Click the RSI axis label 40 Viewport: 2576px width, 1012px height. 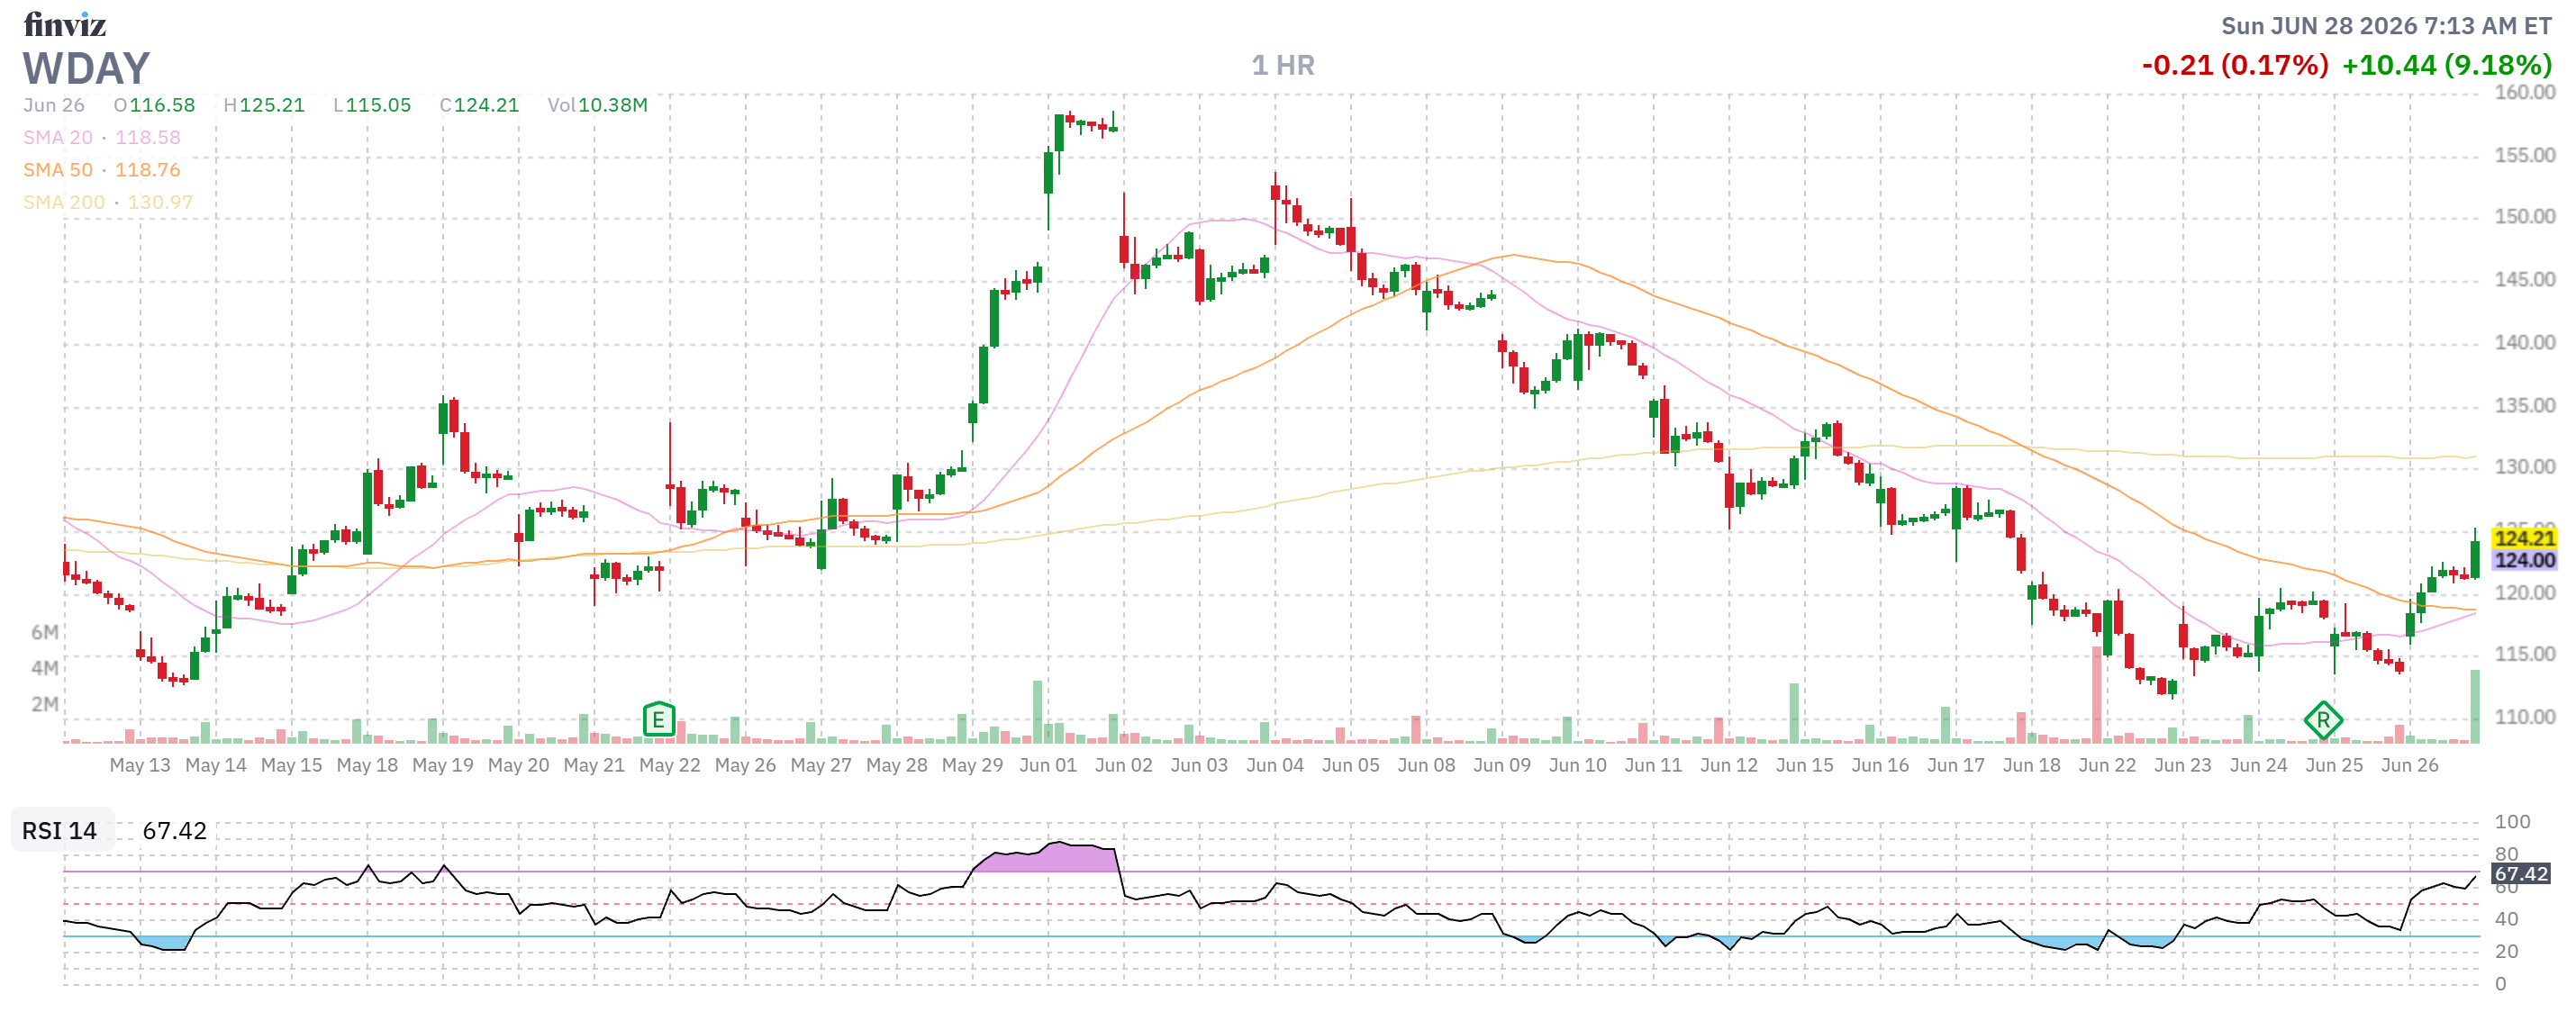[2506, 919]
